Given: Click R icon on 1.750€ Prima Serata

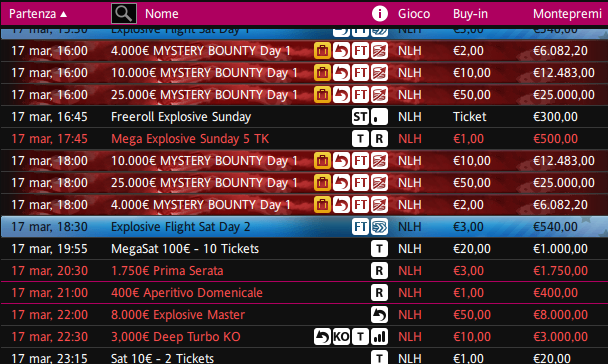Looking at the screenshot, I should point(379,271).
